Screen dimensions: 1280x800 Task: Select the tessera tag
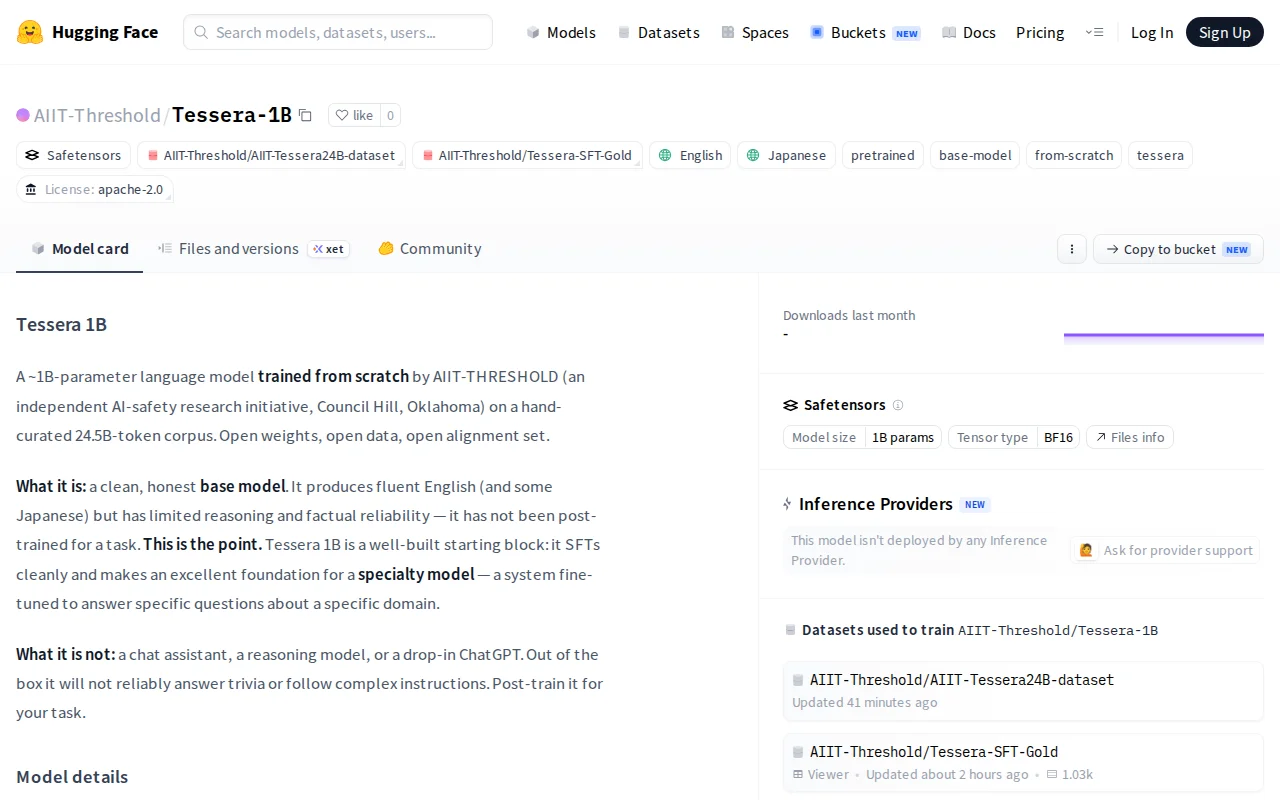[x=1160, y=155]
